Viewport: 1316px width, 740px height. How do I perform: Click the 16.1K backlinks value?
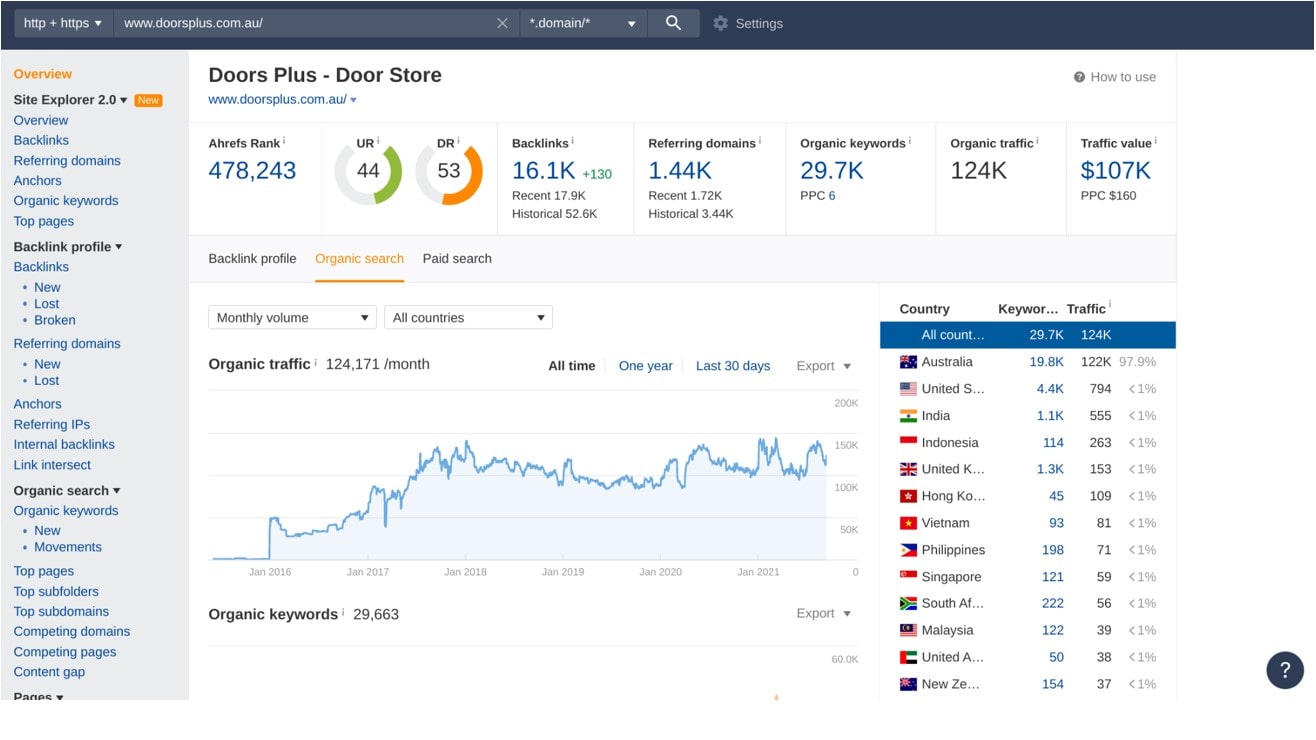pos(544,171)
